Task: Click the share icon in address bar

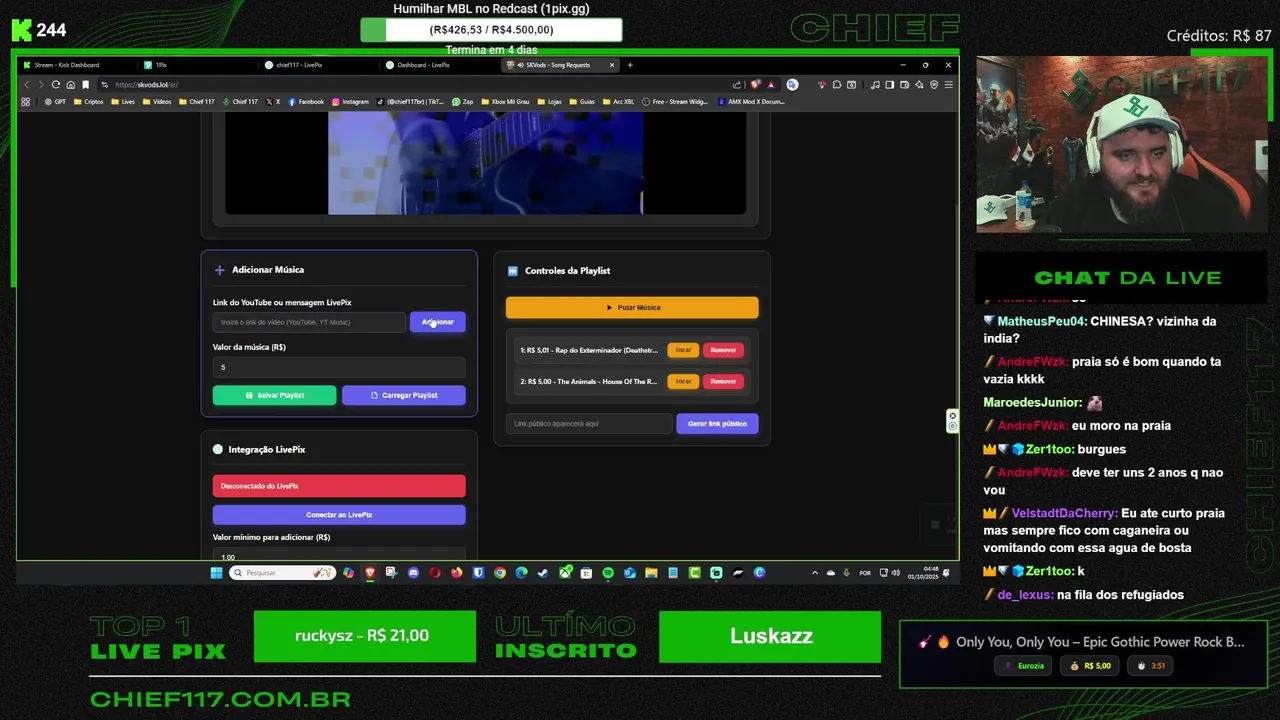Action: point(737,85)
